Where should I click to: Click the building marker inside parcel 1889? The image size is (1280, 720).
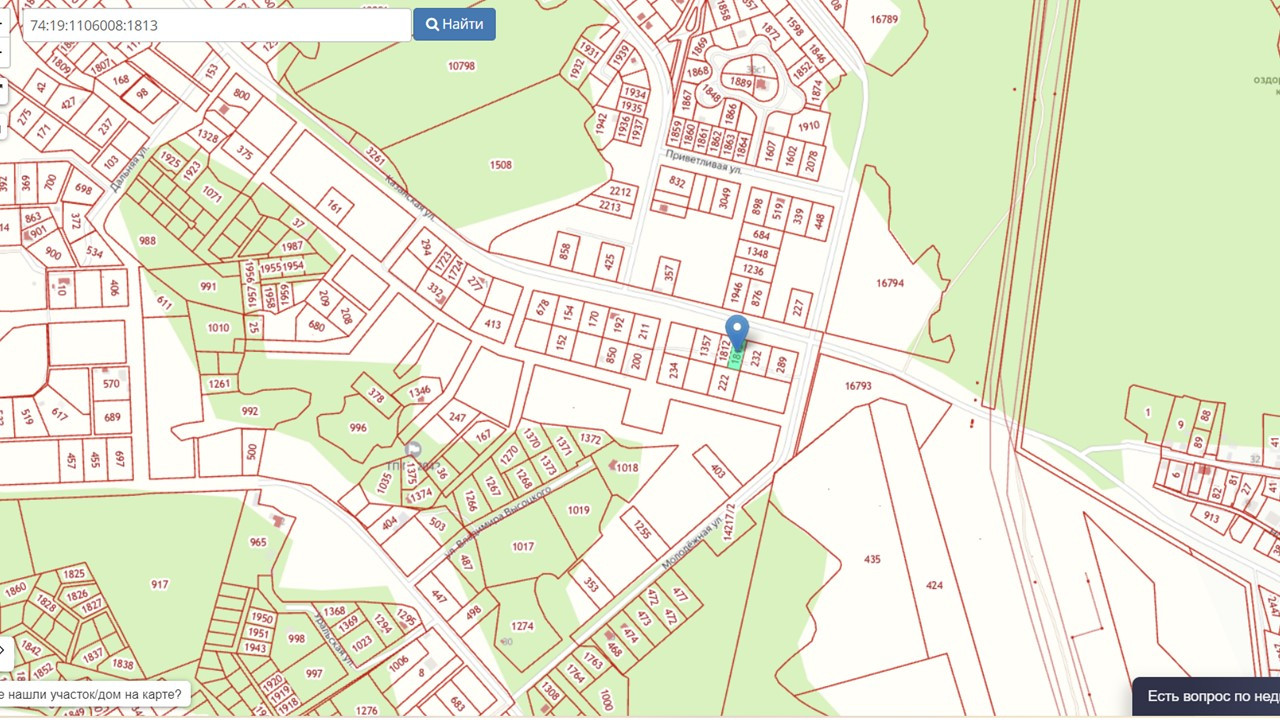[x=764, y=85]
